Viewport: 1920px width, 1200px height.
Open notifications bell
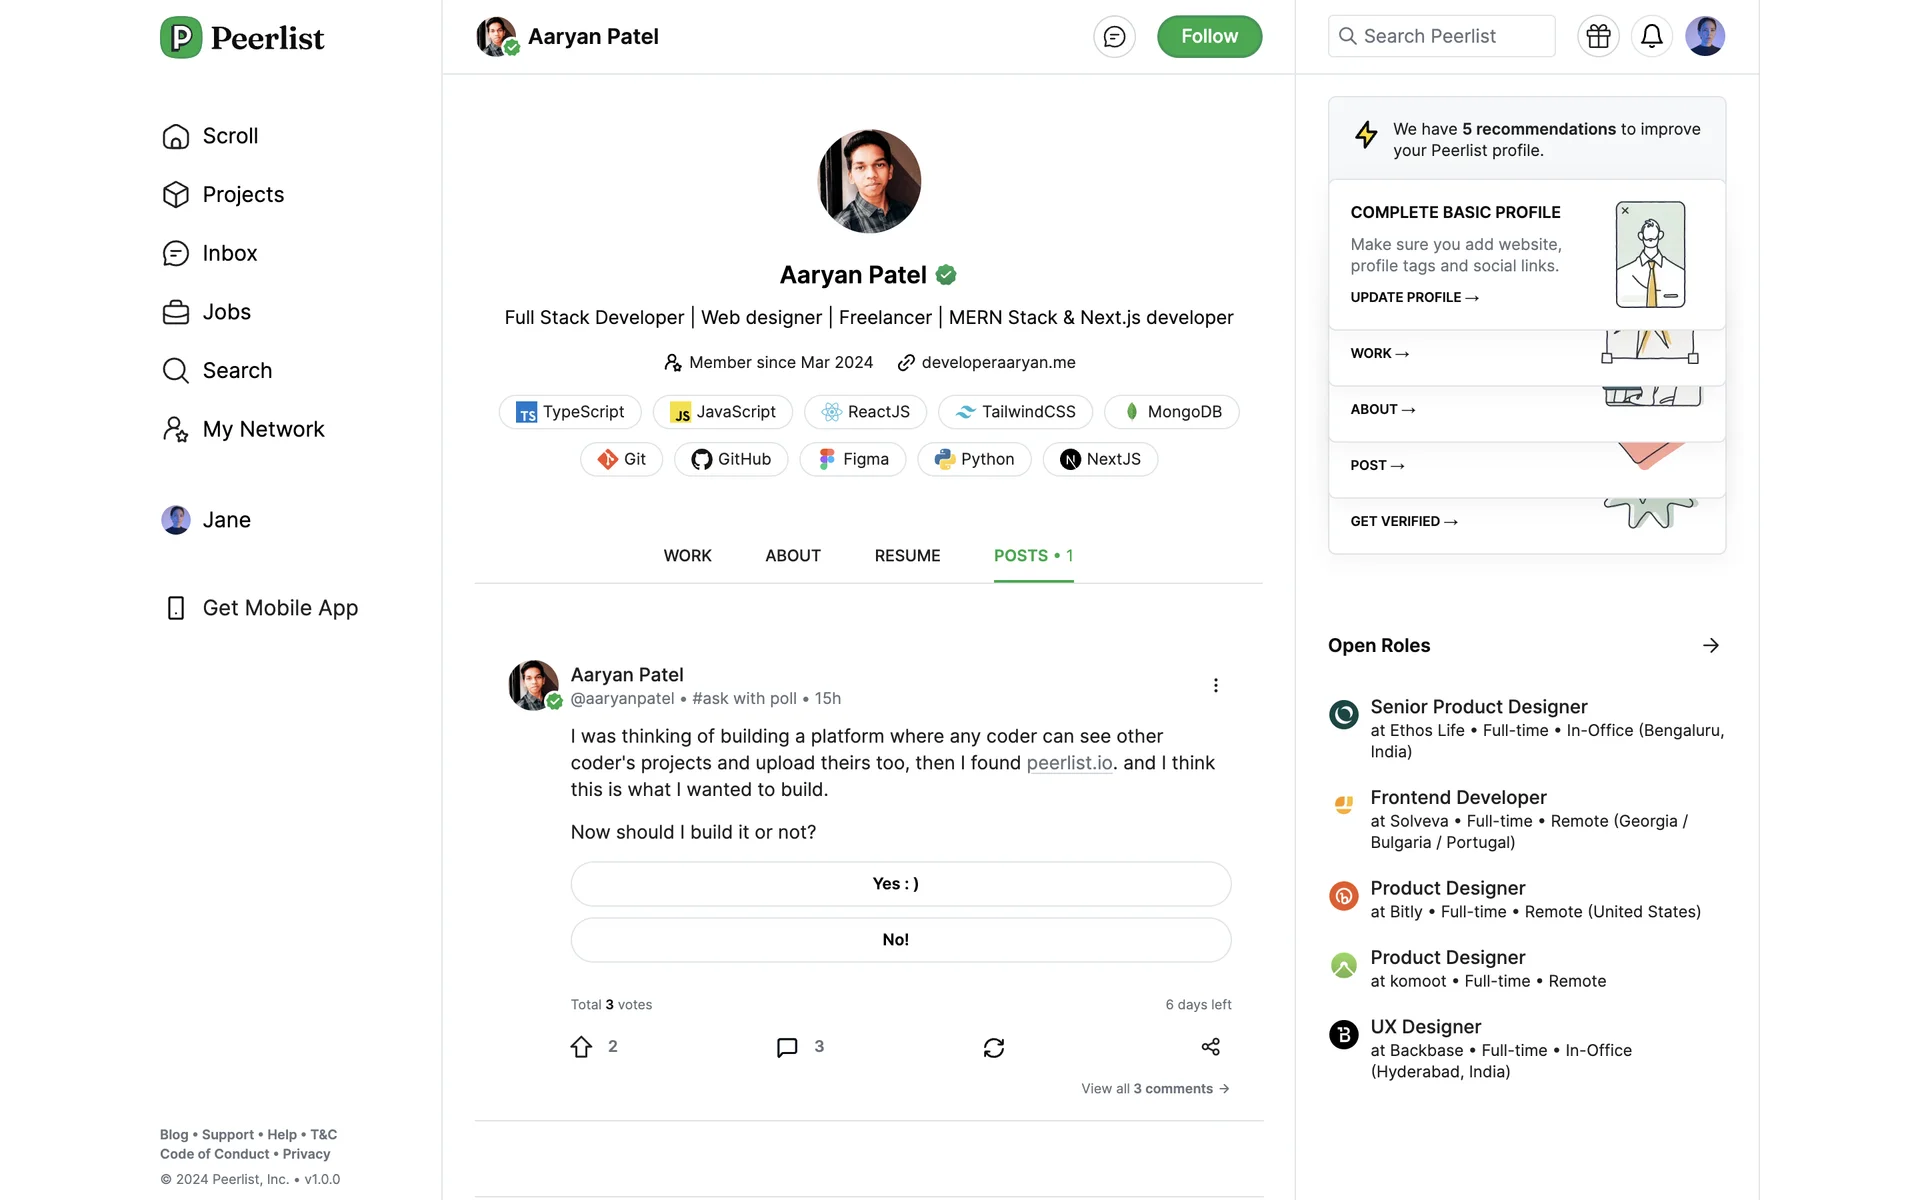click(1651, 37)
